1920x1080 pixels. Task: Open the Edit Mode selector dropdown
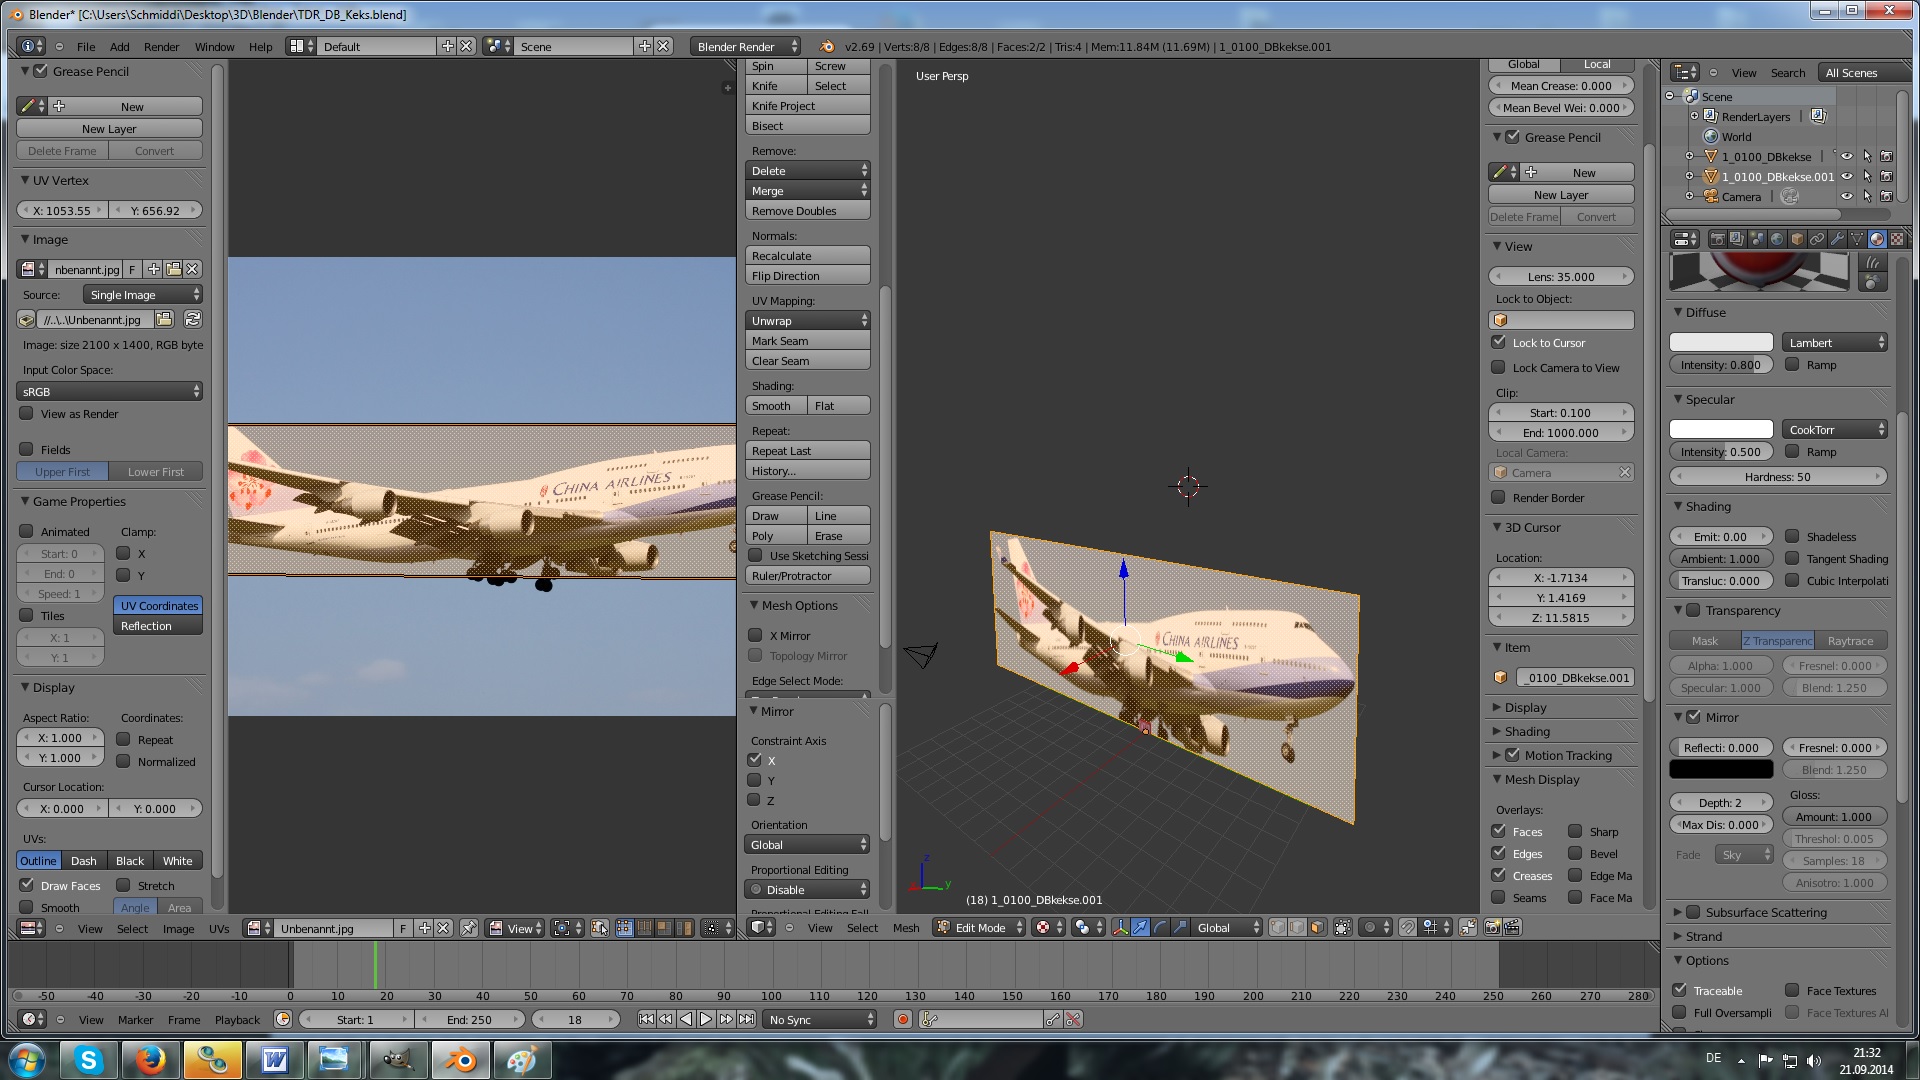point(979,927)
